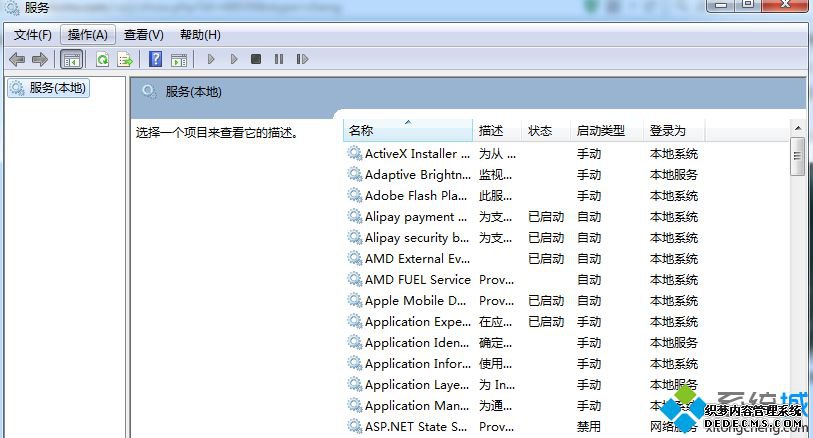813x438 pixels.
Task: Click gear icon beside AMD FUEL Service
Action: (x=355, y=279)
